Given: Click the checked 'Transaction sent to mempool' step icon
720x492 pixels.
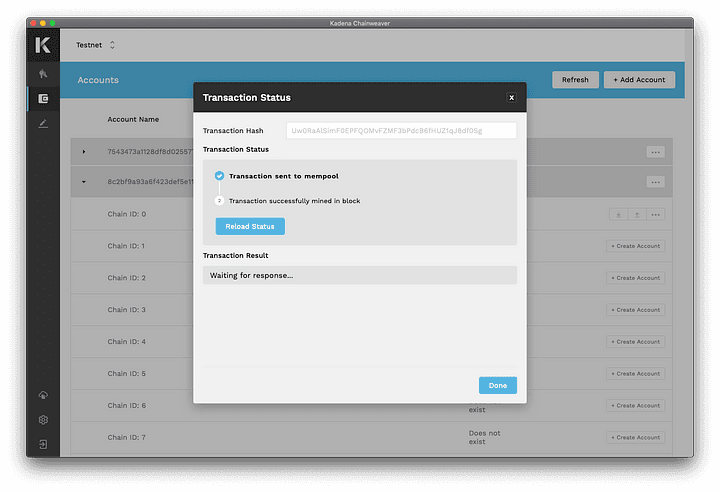Looking at the screenshot, I should tap(219, 176).
